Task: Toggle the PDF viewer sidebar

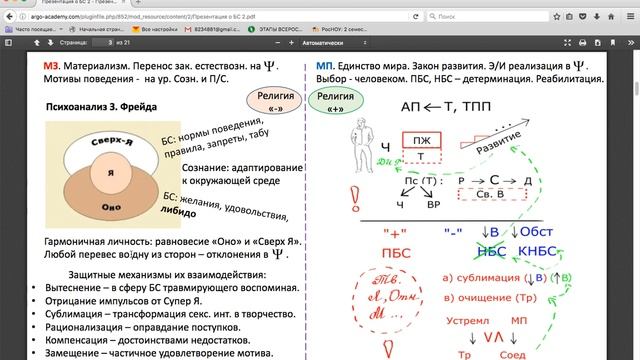Action: pos(8,42)
